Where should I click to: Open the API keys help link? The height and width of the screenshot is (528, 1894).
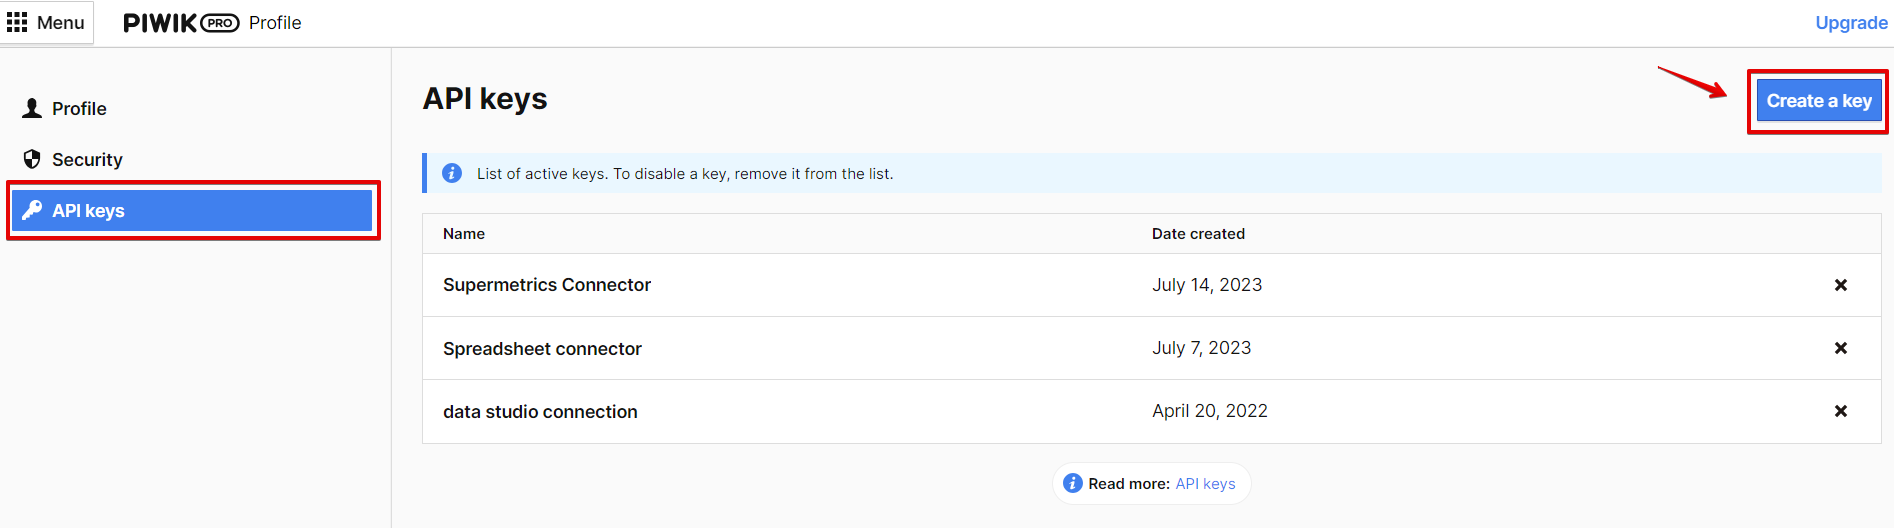(1205, 484)
